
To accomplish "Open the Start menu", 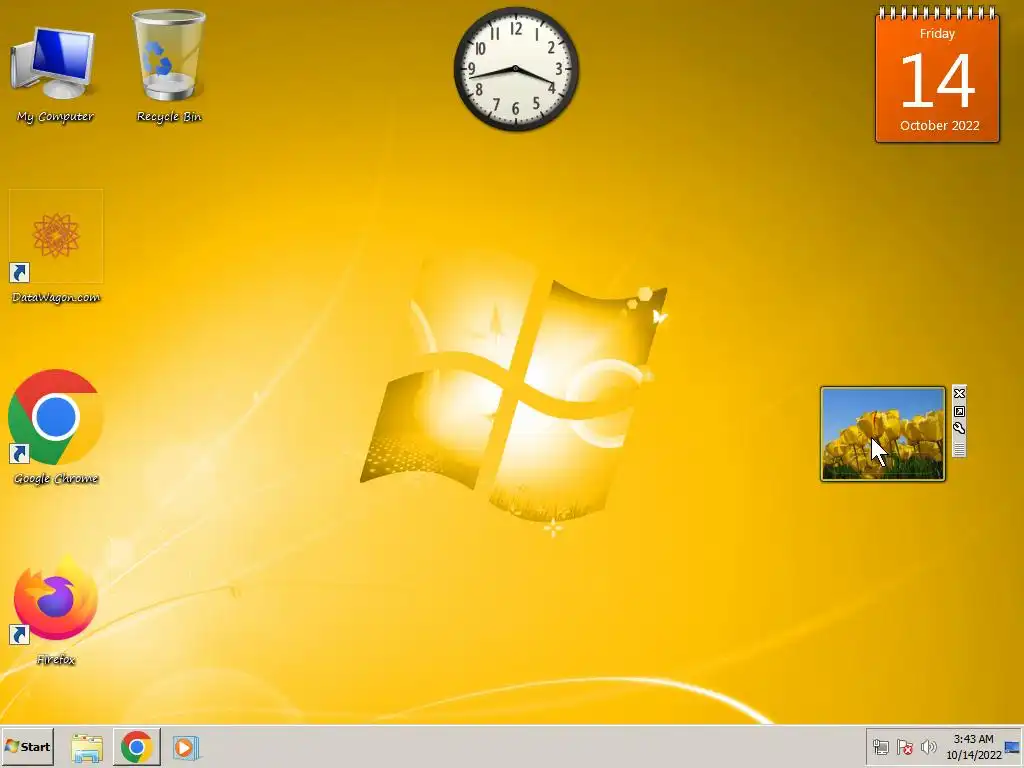I will pyautogui.click(x=27, y=746).
